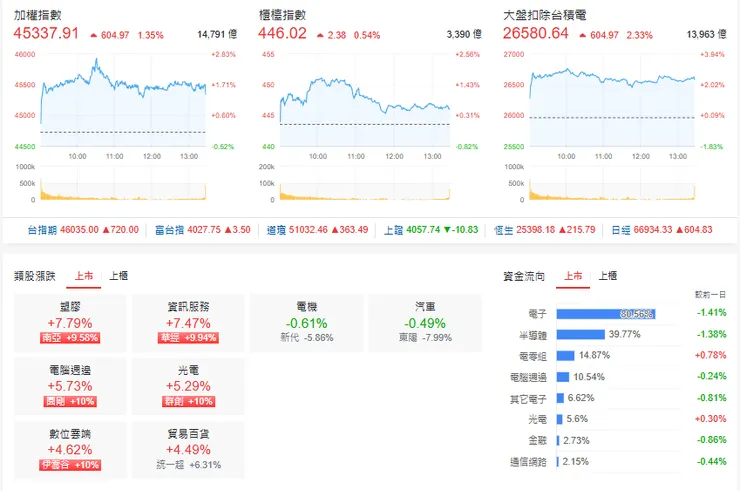Select the 上櫃 tab under 類股漲跌
Screen dimensions: 740x491
pyautogui.click(x=118, y=276)
